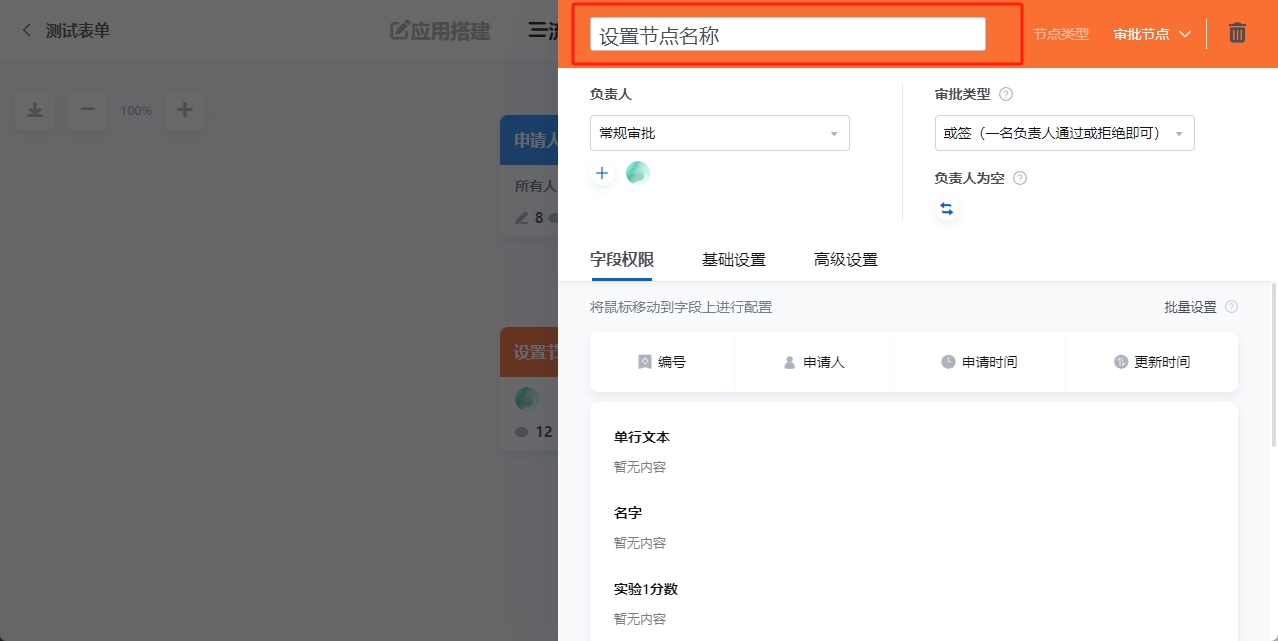Image resolution: width=1278 pixels, height=641 pixels.
Task: Open the 审批节点 node type dropdown
Action: tap(1152, 32)
